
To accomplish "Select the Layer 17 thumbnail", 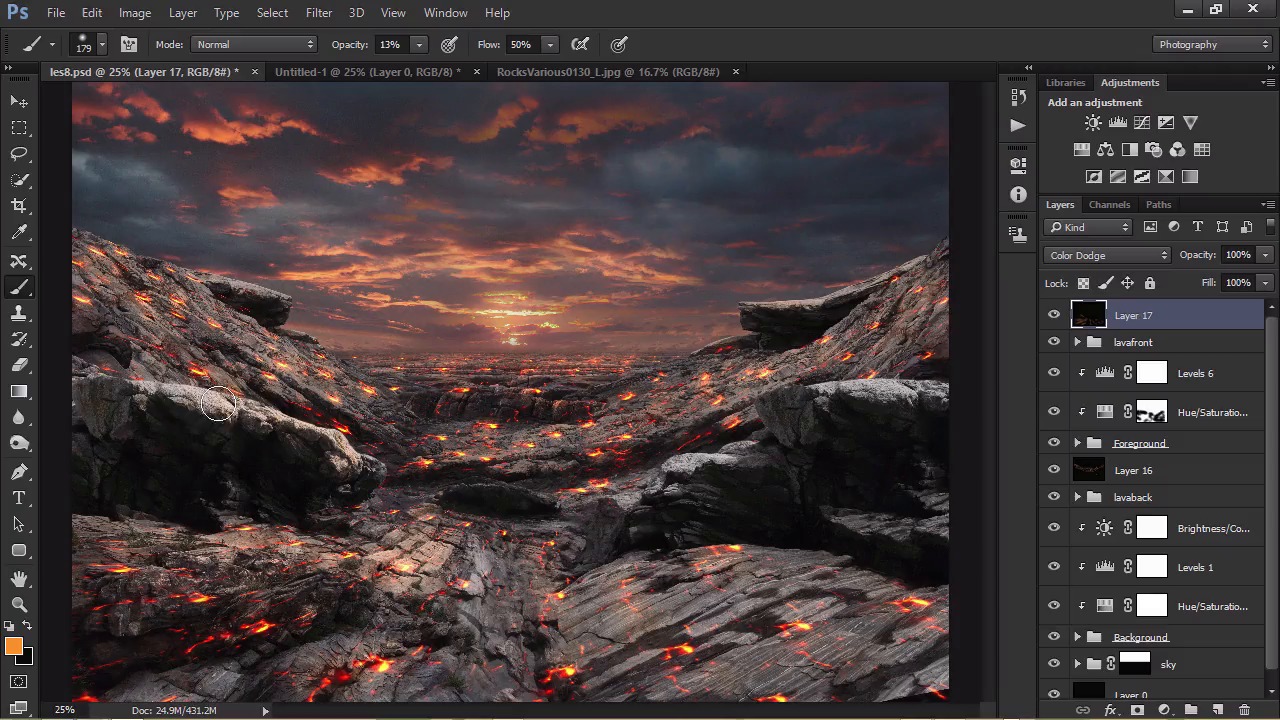I will [1089, 315].
